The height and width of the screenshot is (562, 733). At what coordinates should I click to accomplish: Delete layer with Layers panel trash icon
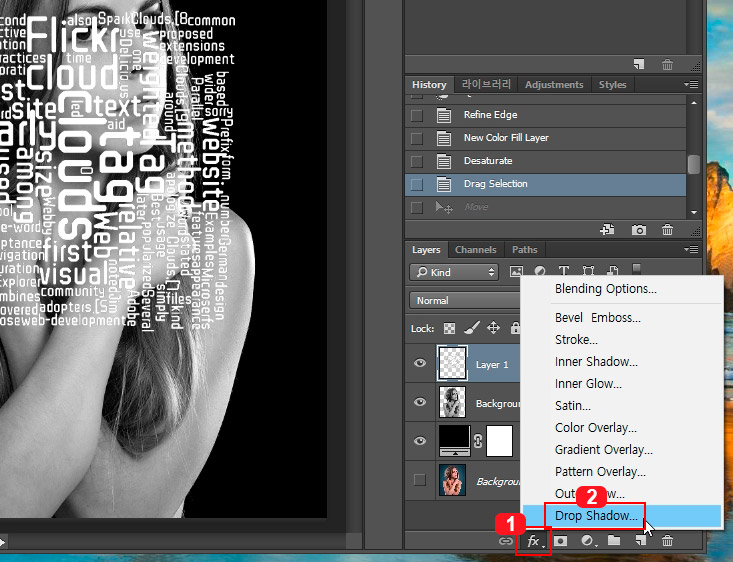[667, 541]
